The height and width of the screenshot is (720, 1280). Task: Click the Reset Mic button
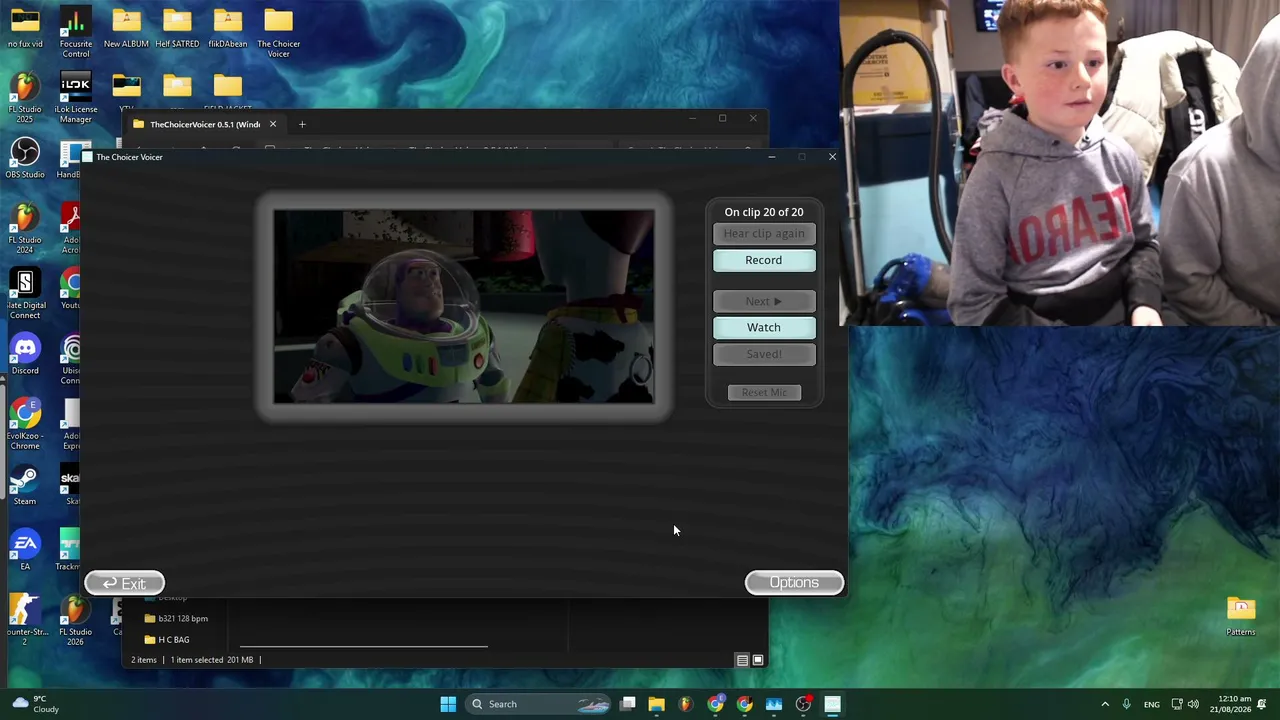coord(764,392)
